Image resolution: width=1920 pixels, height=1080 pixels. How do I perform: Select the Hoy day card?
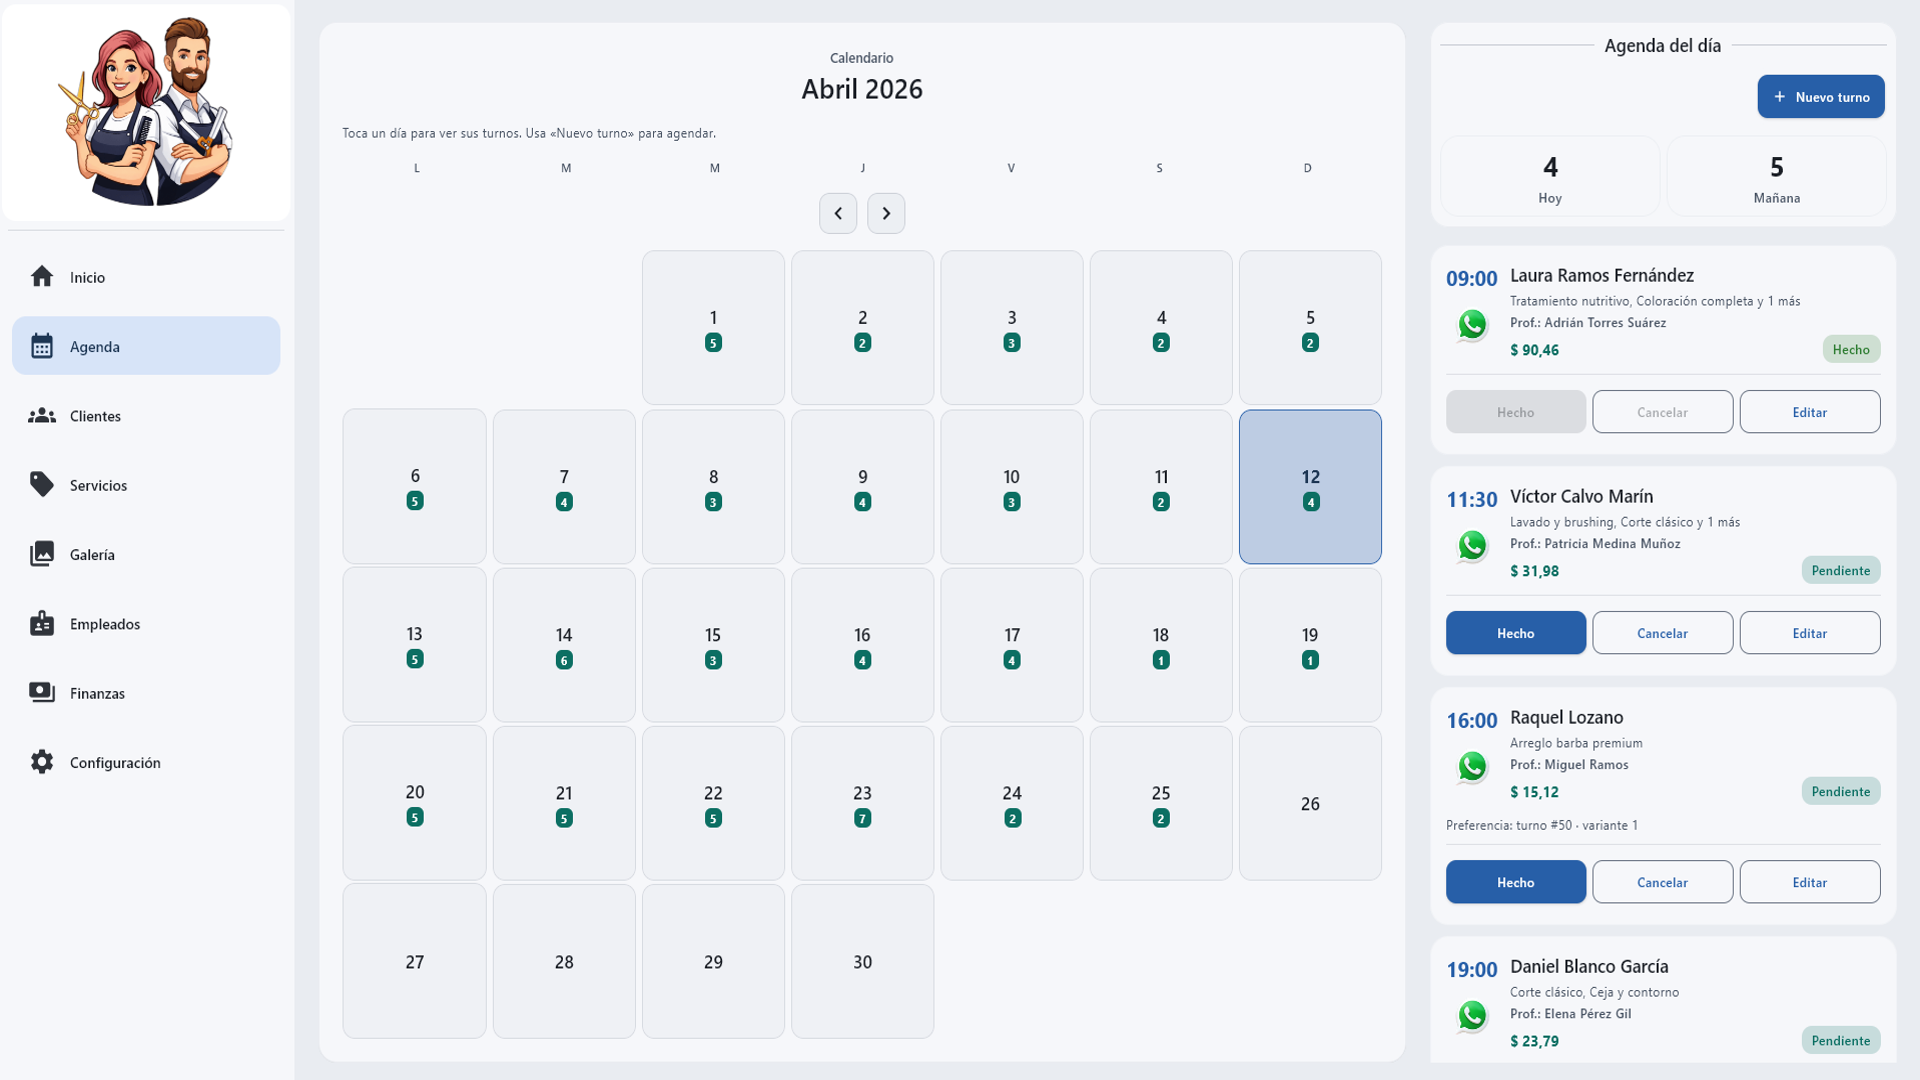tap(1550, 177)
